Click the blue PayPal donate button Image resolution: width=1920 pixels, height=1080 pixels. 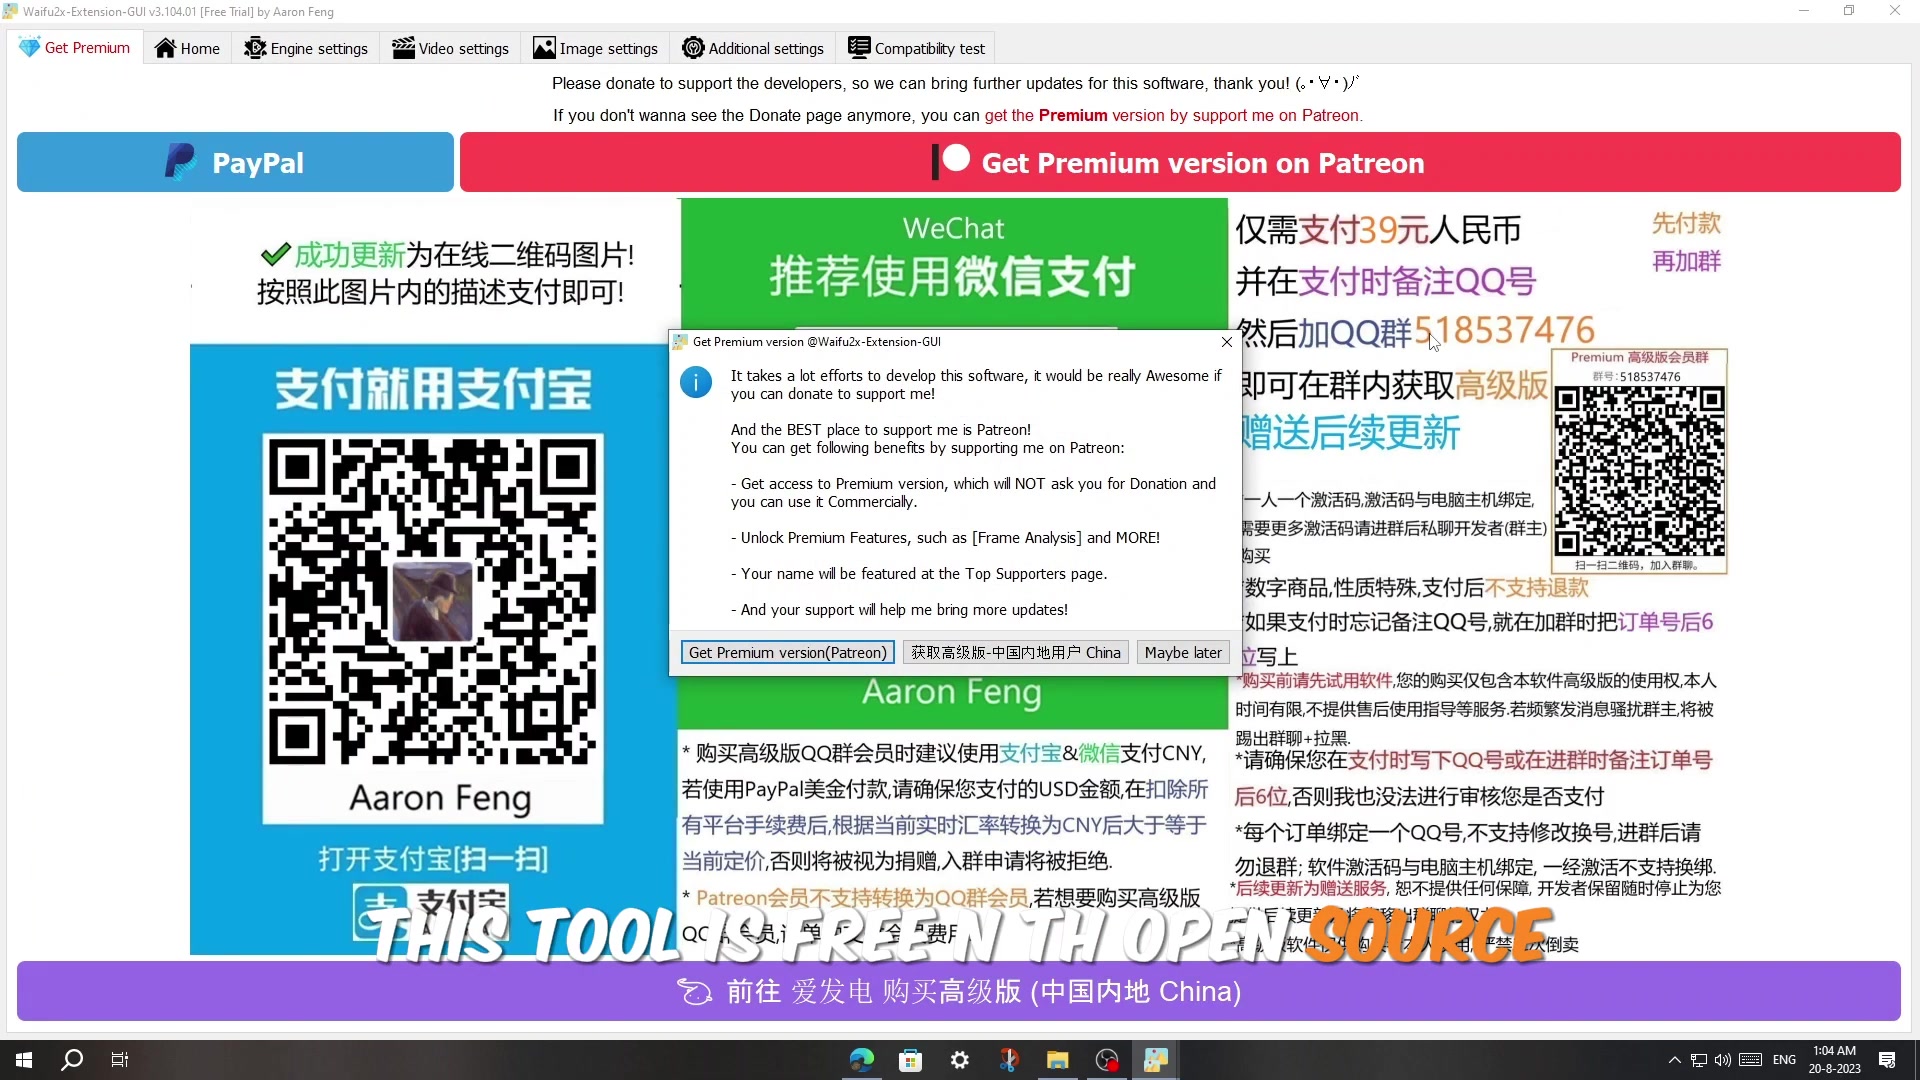pos(235,162)
